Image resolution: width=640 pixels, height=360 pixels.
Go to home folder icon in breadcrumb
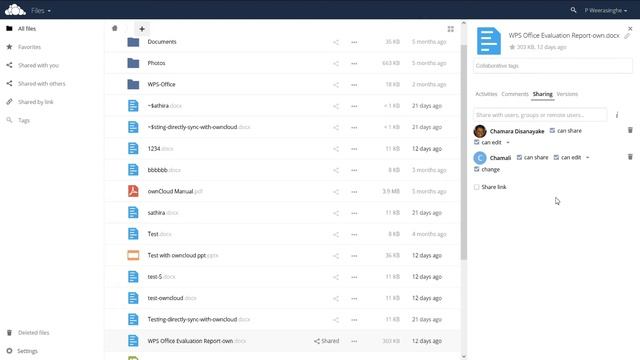115,28
